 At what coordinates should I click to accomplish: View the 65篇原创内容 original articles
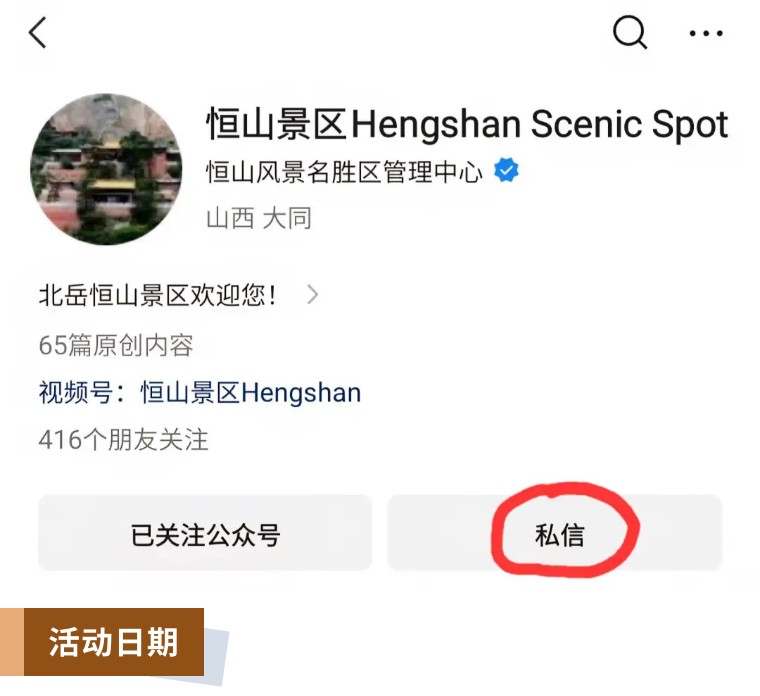[x=116, y=345]
